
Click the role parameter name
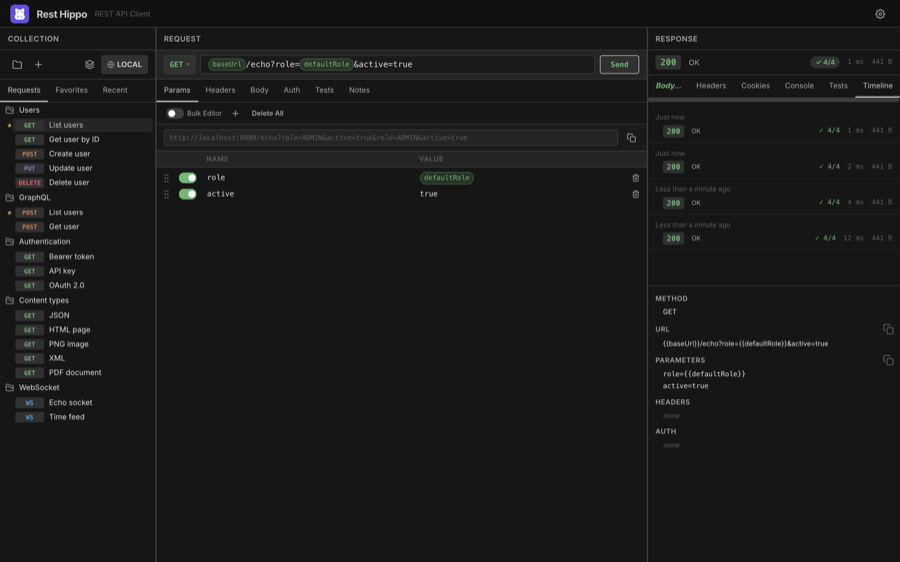click(216, 178)
